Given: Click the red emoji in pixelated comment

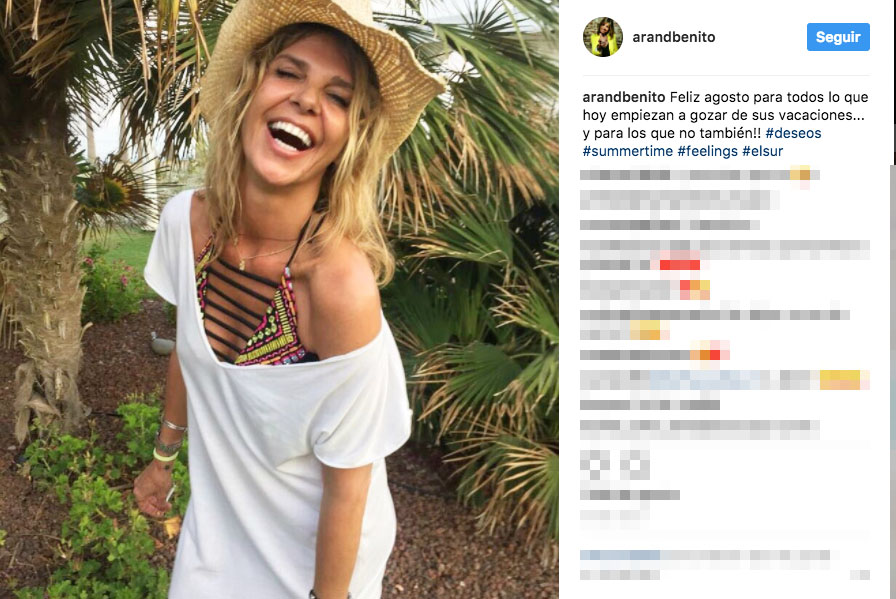Looking at the screenshot, I should click(679, 265).
